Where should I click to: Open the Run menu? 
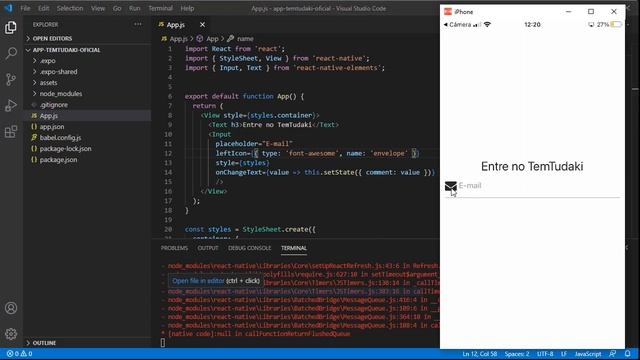134,8
